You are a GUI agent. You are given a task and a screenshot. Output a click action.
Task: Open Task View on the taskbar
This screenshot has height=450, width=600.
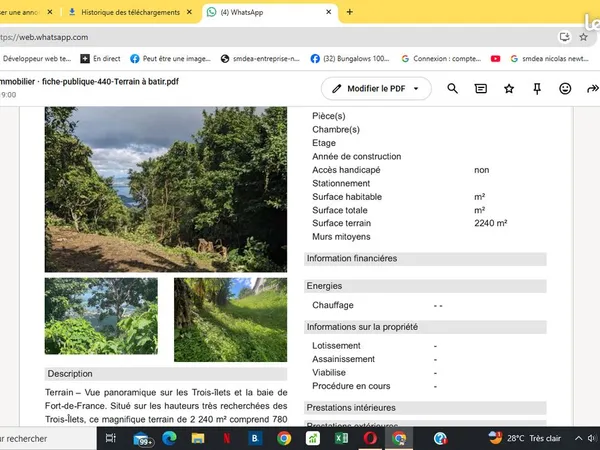111,438
